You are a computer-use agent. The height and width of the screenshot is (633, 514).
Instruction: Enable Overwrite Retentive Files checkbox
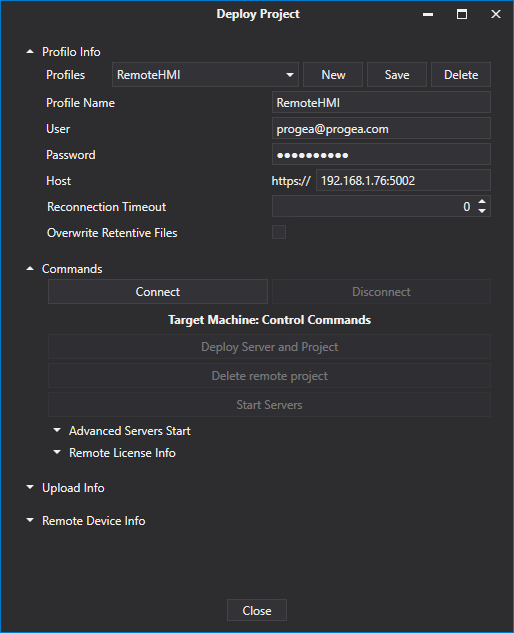coord(279,232)
